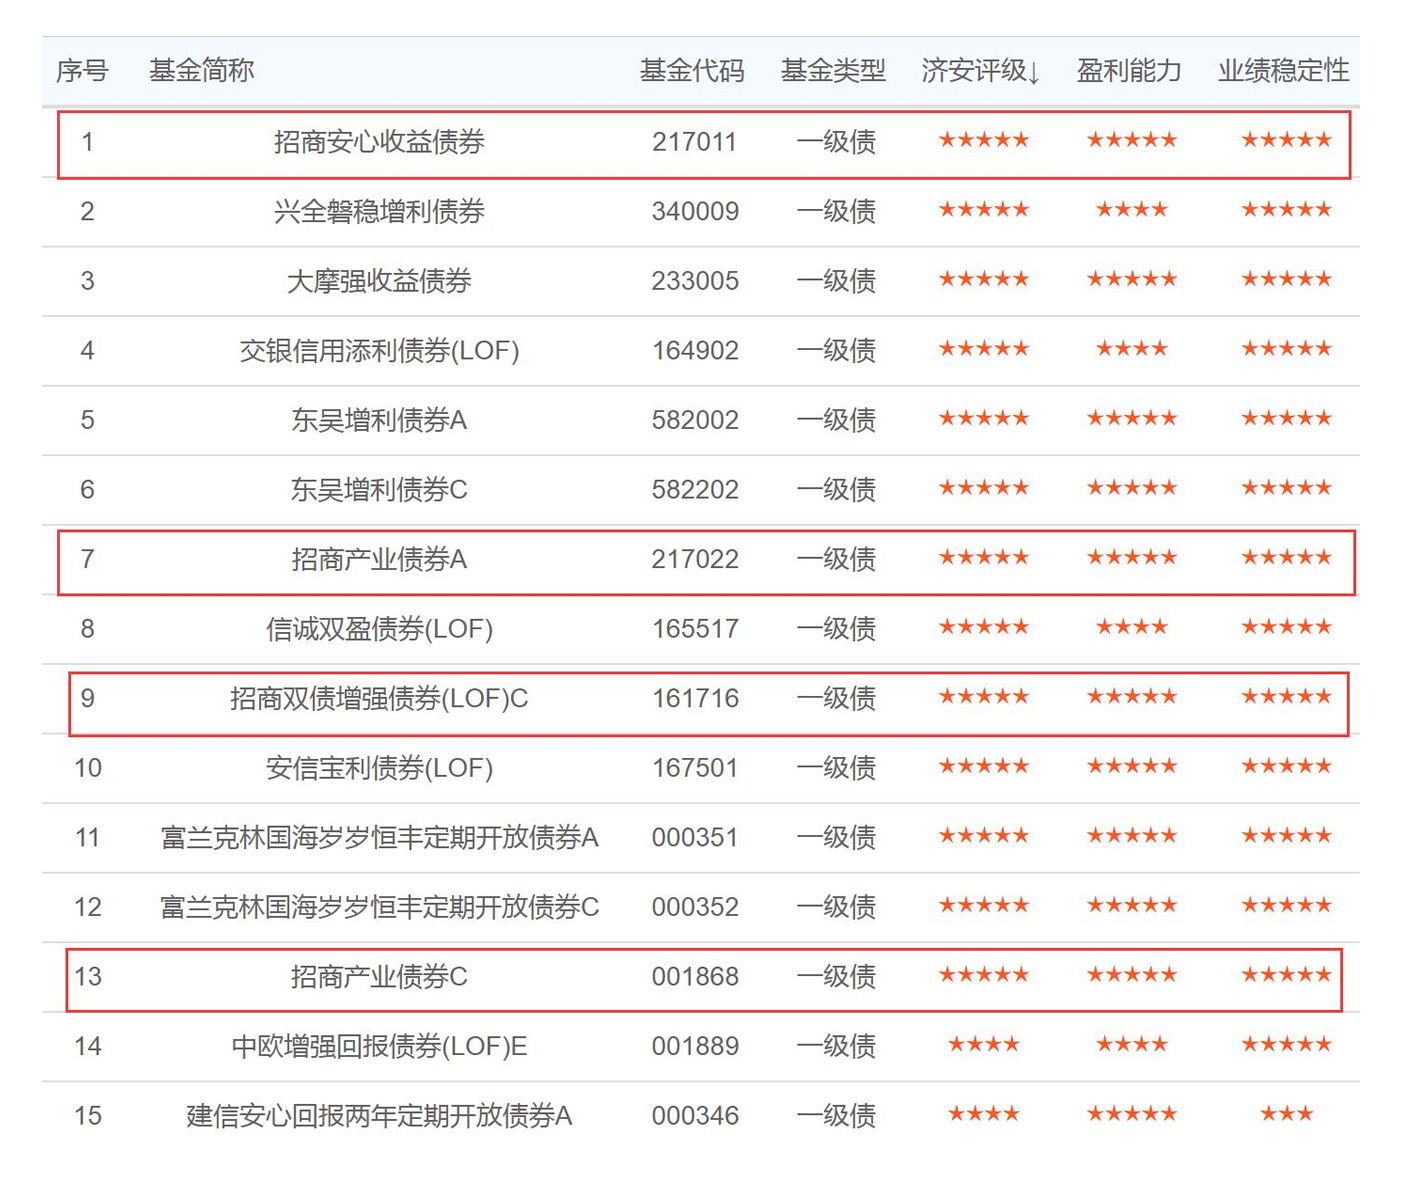The image size is (1402, 1185).
Task: Click fund code 340009
Action: 695,211
